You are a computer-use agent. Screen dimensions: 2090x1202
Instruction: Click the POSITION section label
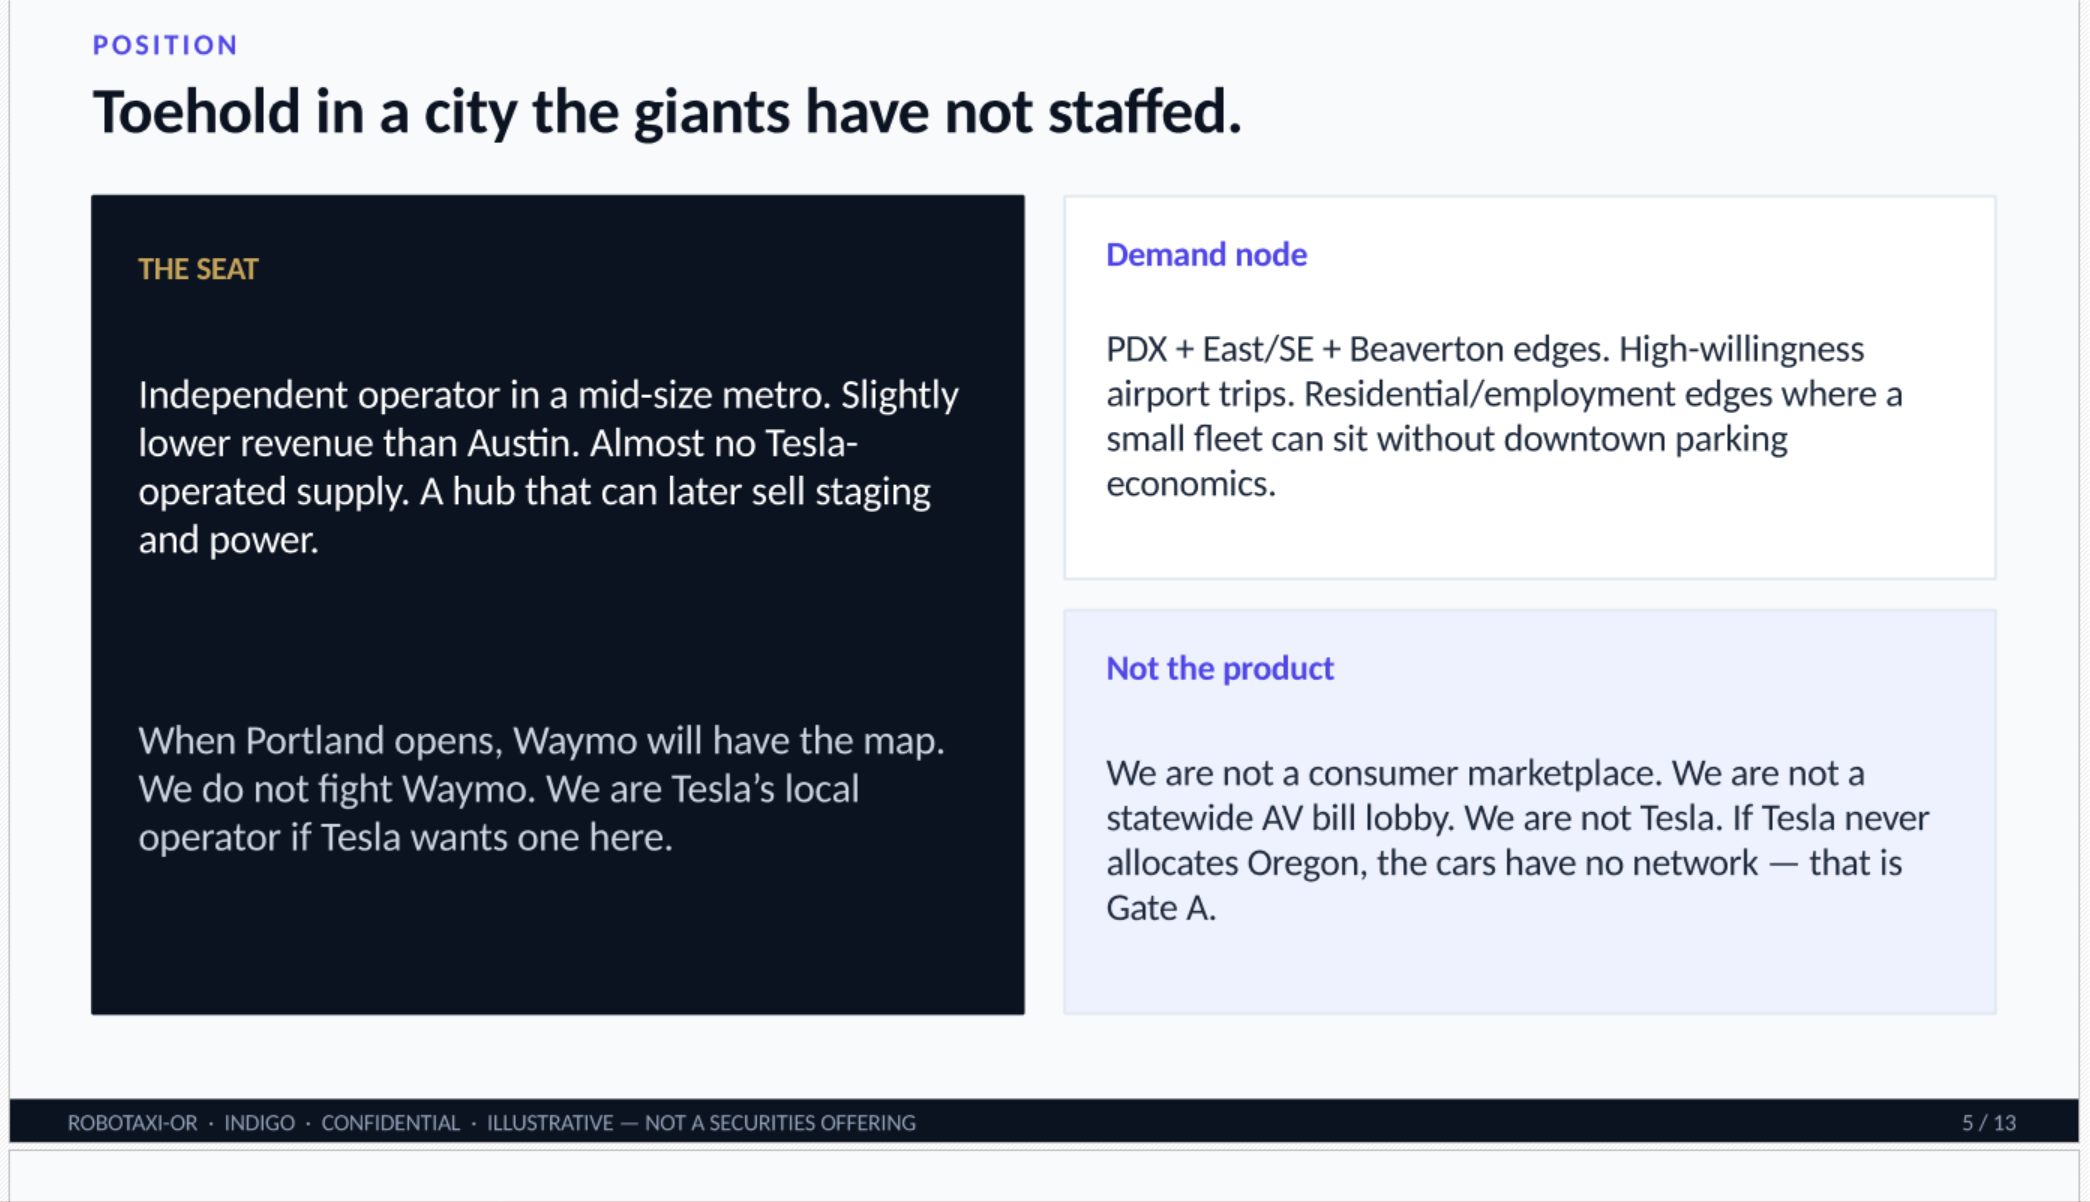[x=165, y=45]
